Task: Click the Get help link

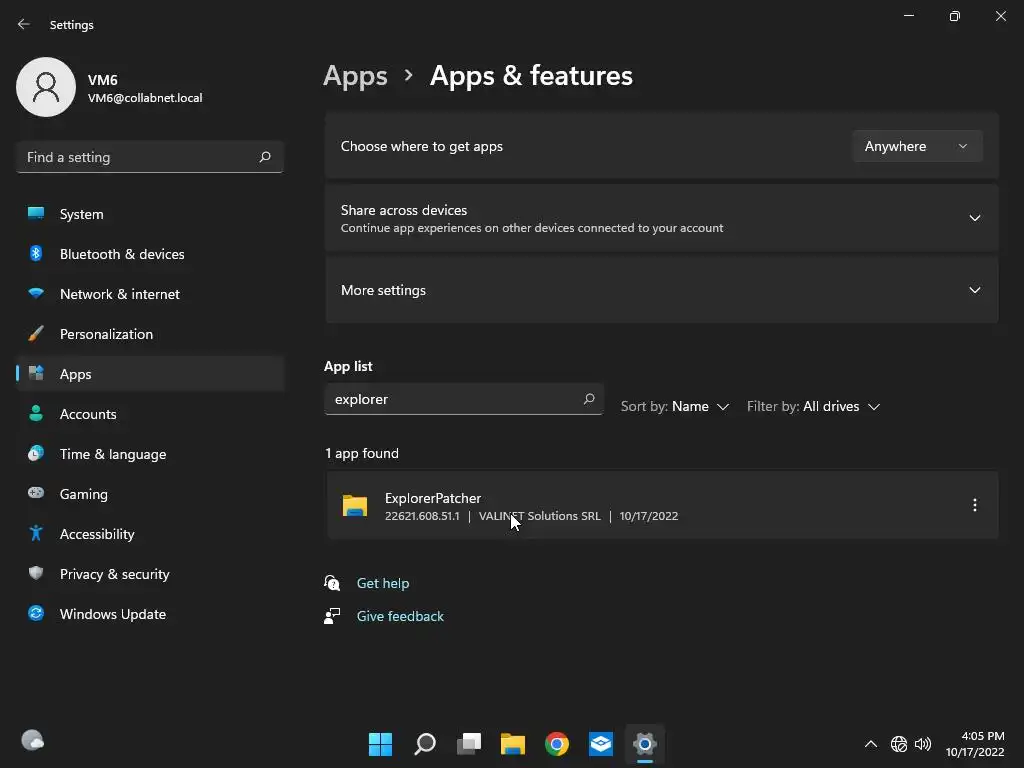Action: (x=383, y=583)
